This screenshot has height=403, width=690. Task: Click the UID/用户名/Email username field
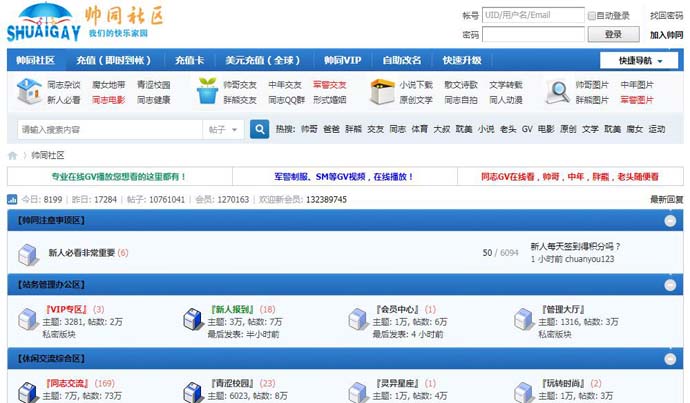coord(532,16)
